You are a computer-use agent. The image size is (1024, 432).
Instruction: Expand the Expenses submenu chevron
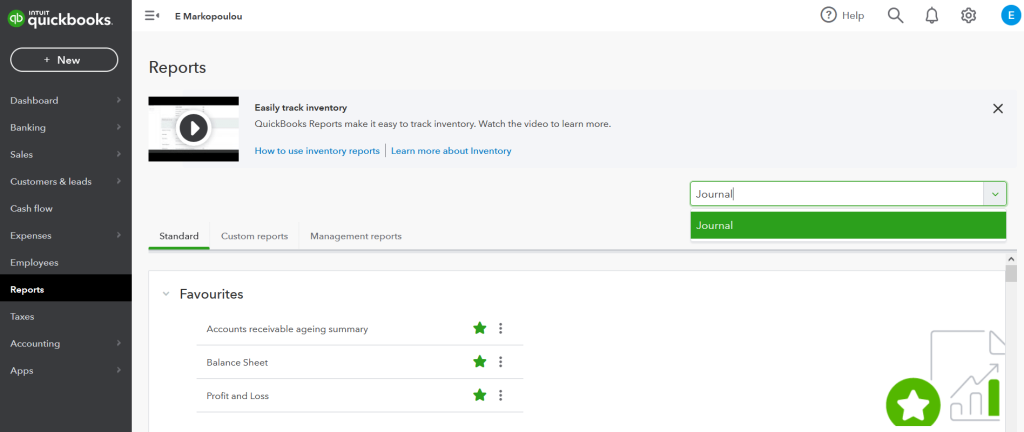[118, 236]
